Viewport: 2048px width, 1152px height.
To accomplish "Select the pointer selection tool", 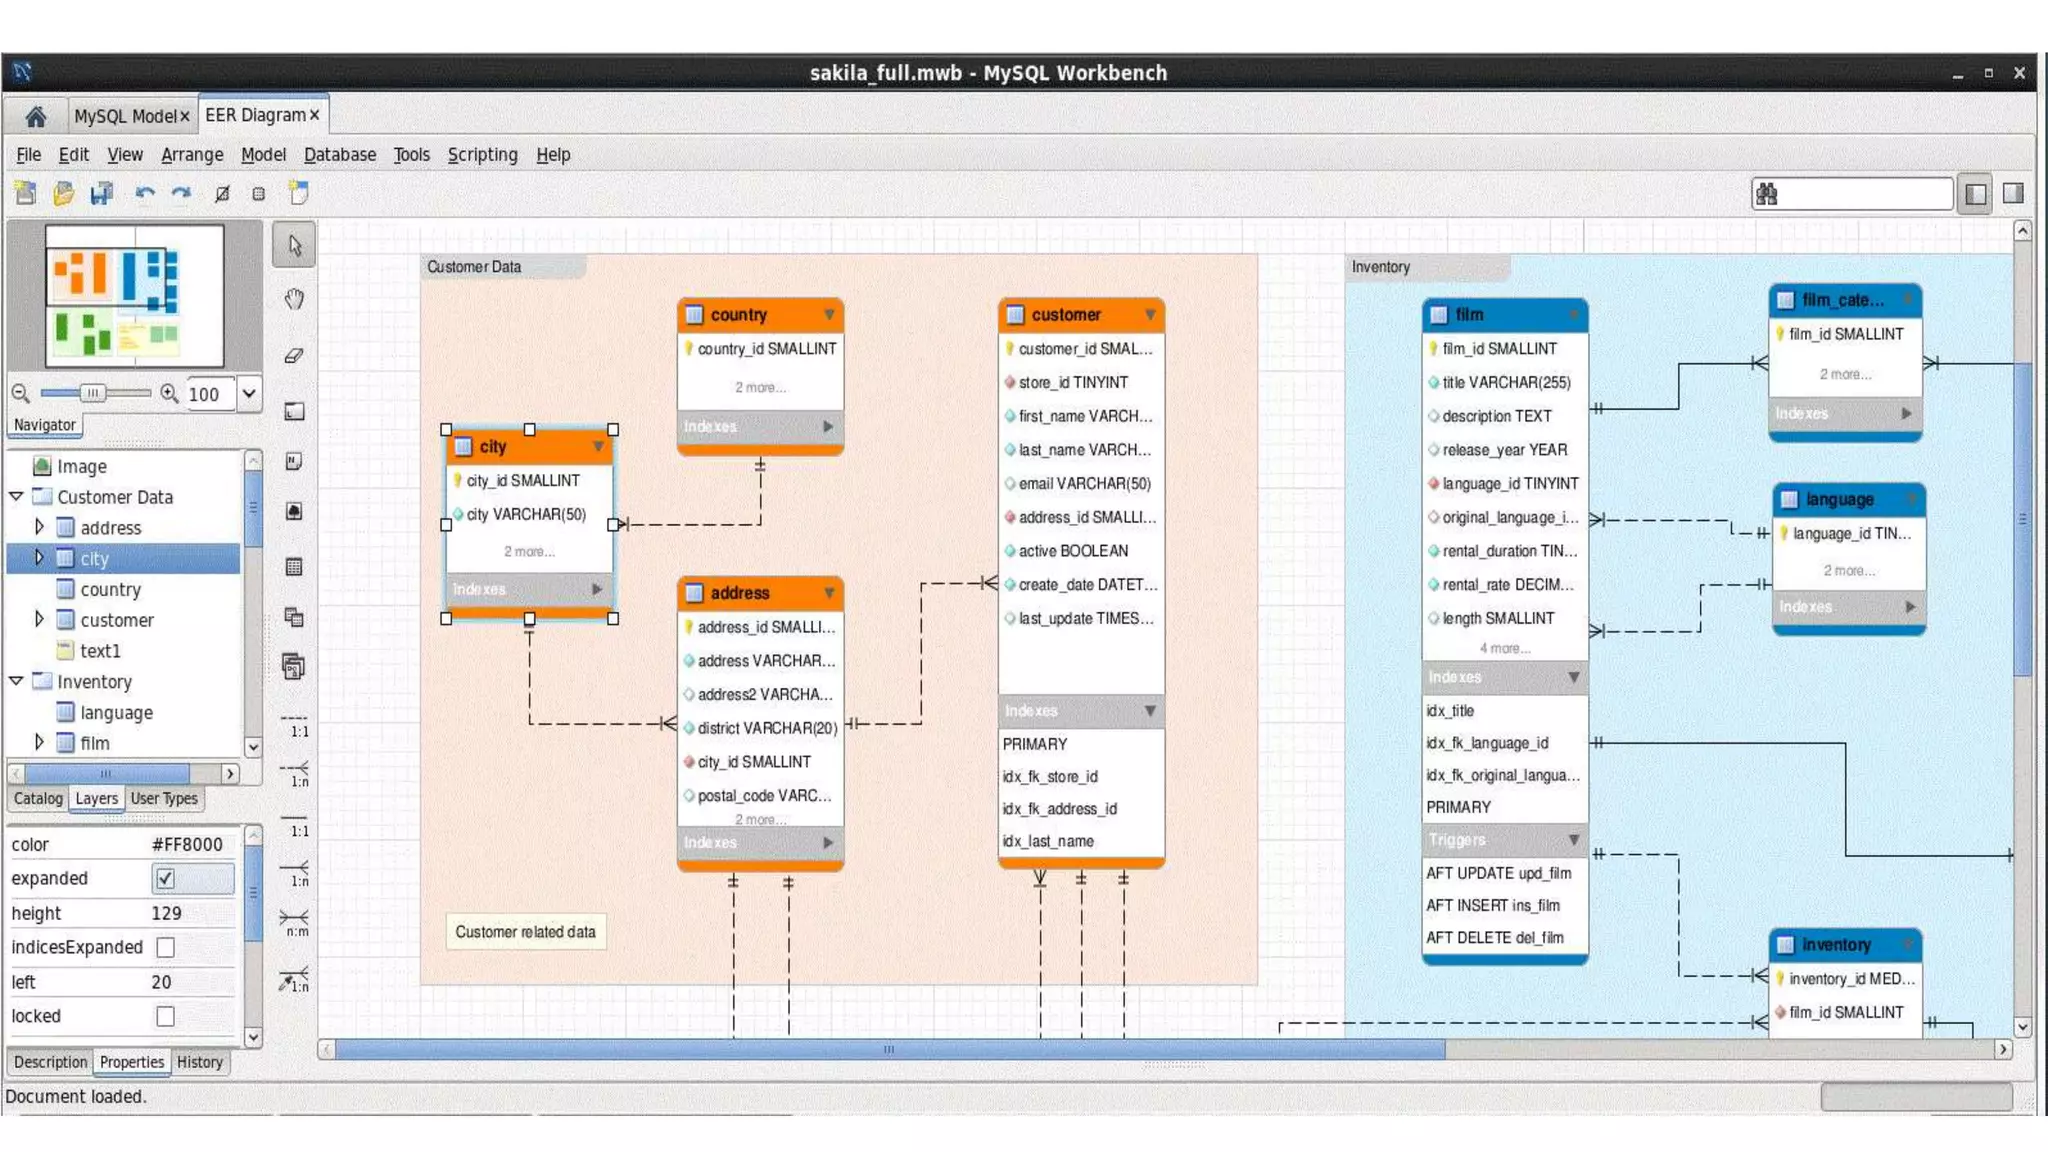I will (x=294, y=245).
